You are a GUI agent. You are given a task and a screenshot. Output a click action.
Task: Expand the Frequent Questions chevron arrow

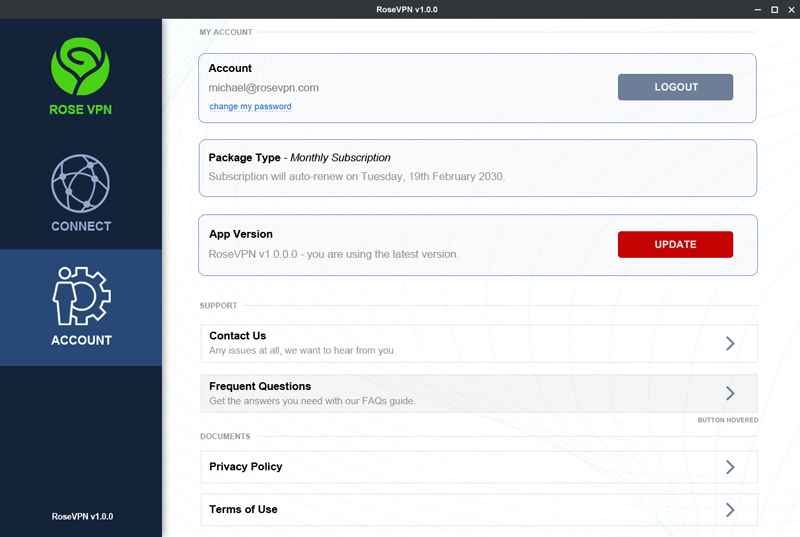click(x=730, y=393)
